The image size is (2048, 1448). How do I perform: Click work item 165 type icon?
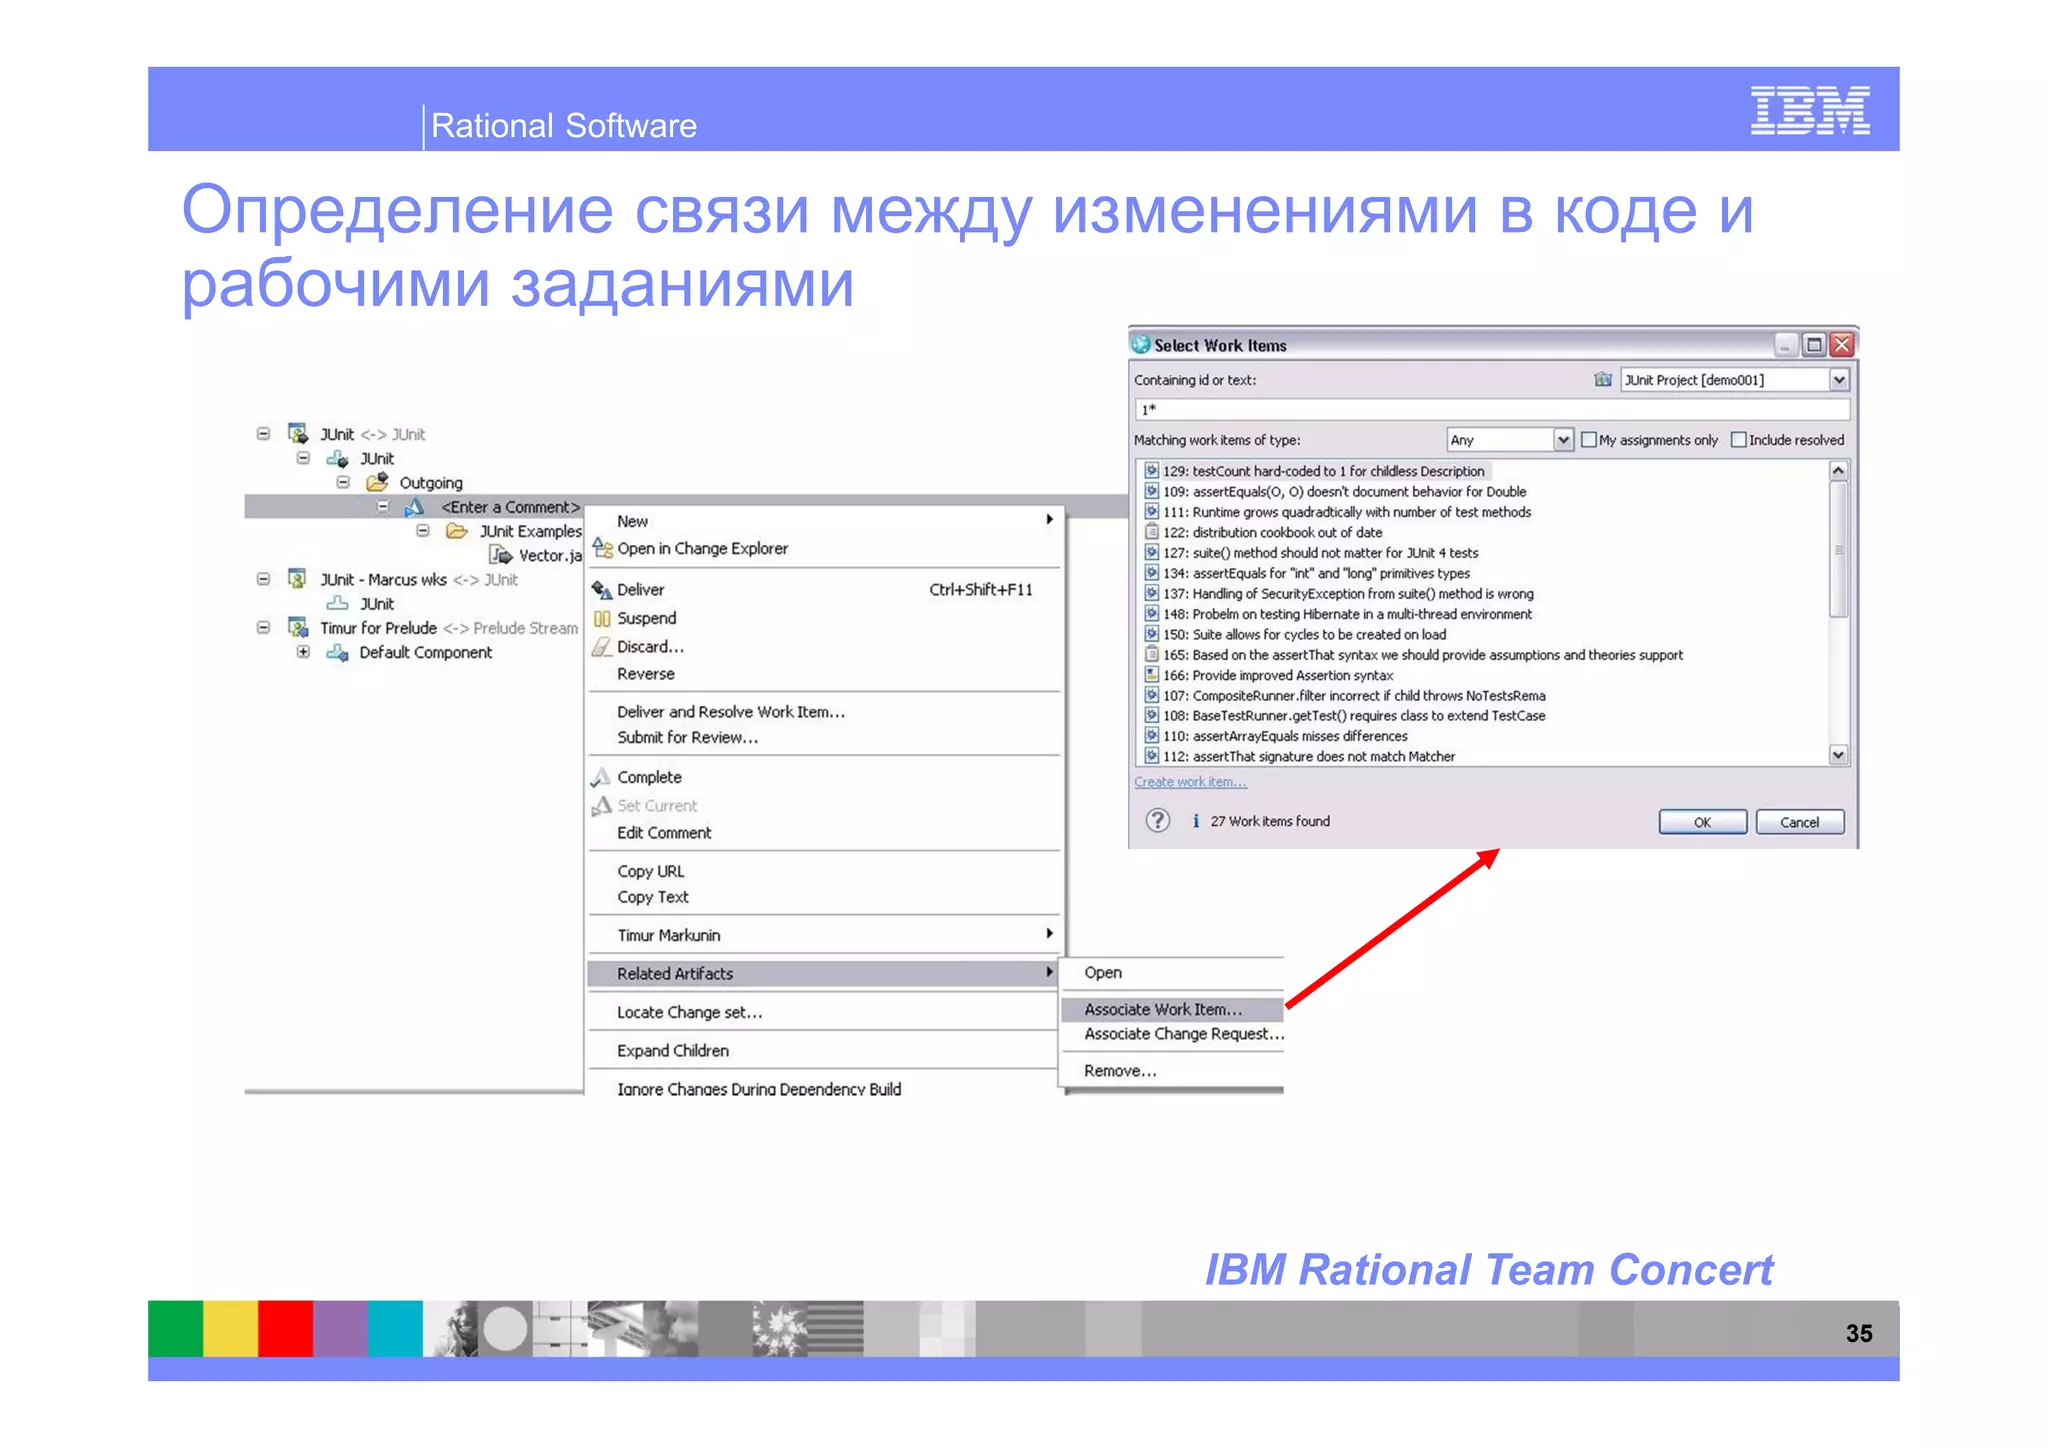(x=1151, y=654)
